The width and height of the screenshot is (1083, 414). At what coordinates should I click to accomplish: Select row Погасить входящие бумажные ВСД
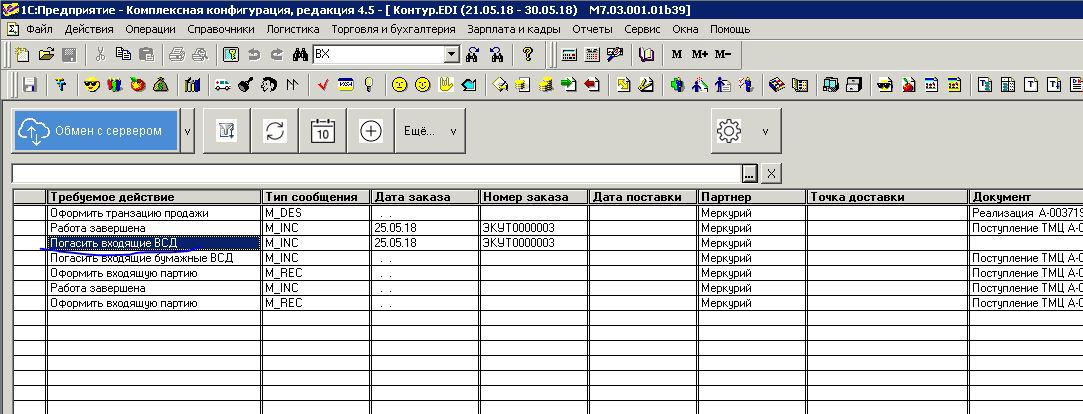point(154,258)
